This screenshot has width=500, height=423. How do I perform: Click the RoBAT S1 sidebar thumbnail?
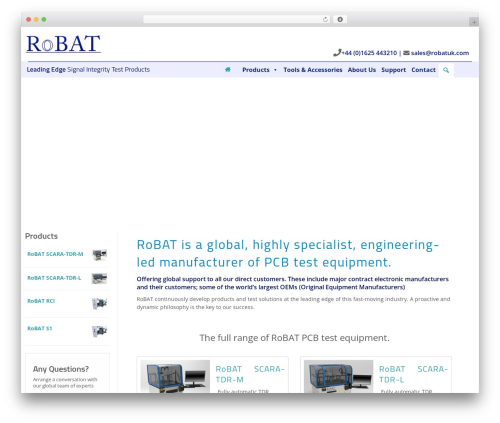pyautogui.click(x=100, y=331)
